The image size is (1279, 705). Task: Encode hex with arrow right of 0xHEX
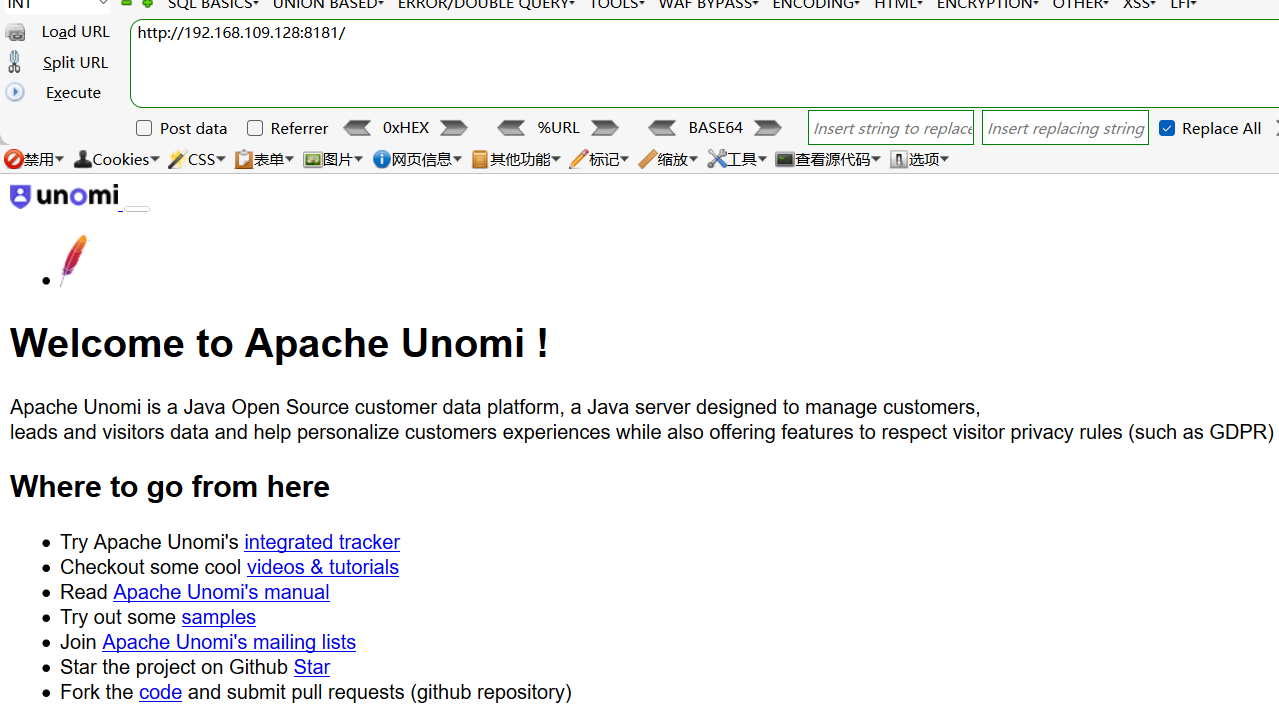(454, 128)
